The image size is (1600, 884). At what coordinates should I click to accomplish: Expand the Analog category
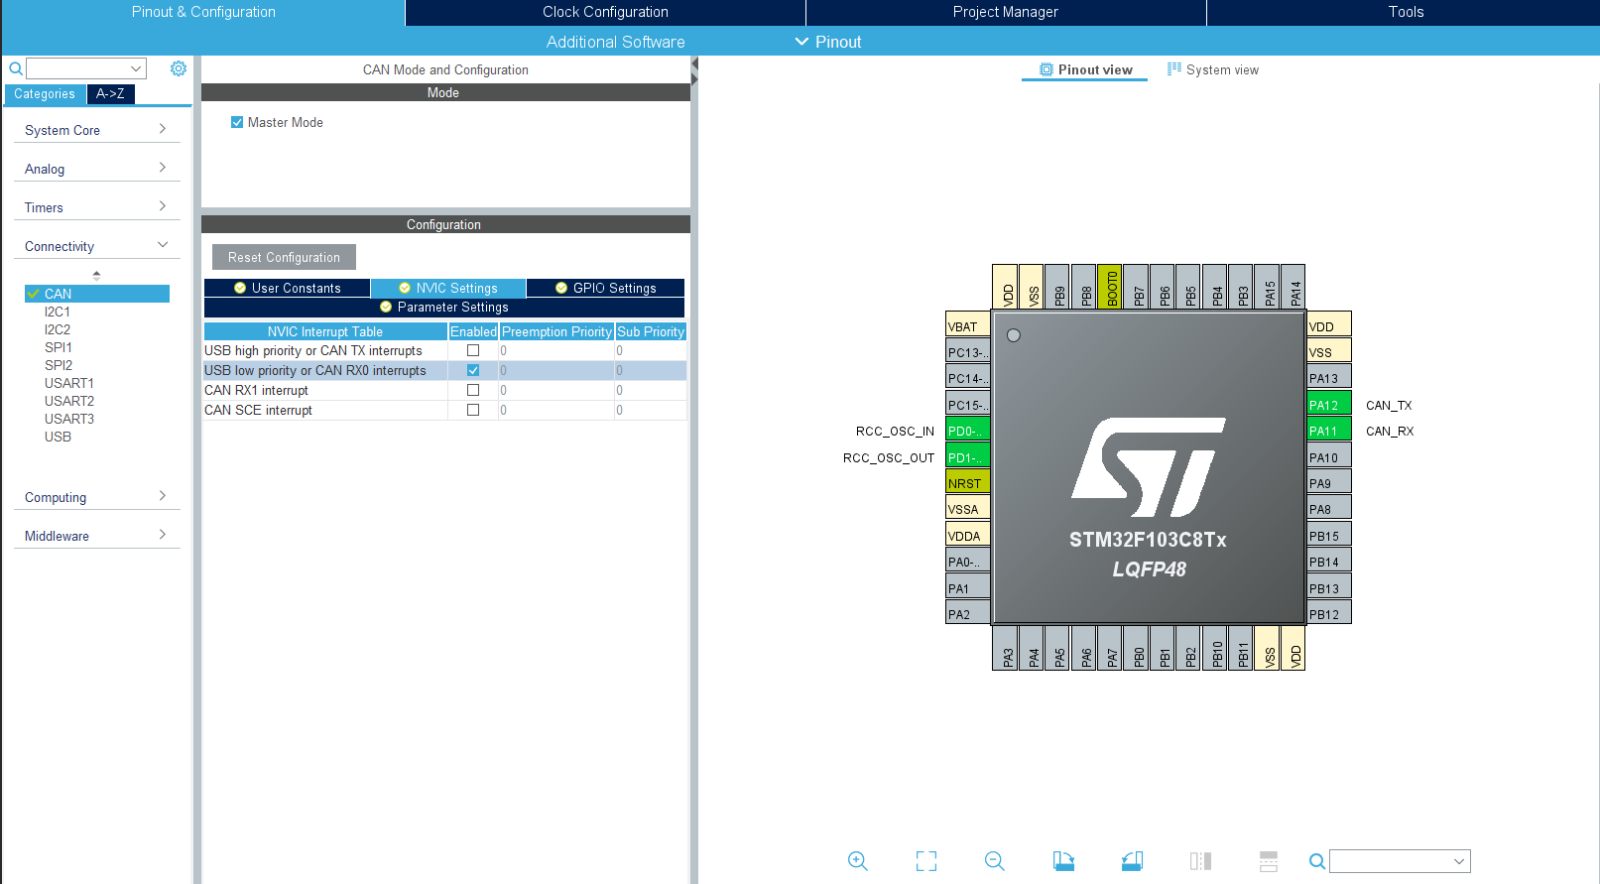click(96, 169)
